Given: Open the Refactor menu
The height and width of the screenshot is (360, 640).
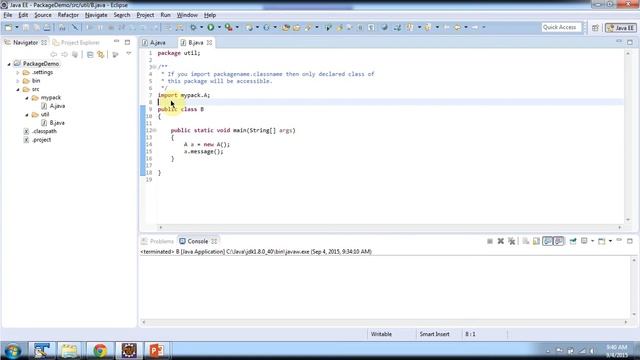Looking at the screenshot, I should [68, 15].
